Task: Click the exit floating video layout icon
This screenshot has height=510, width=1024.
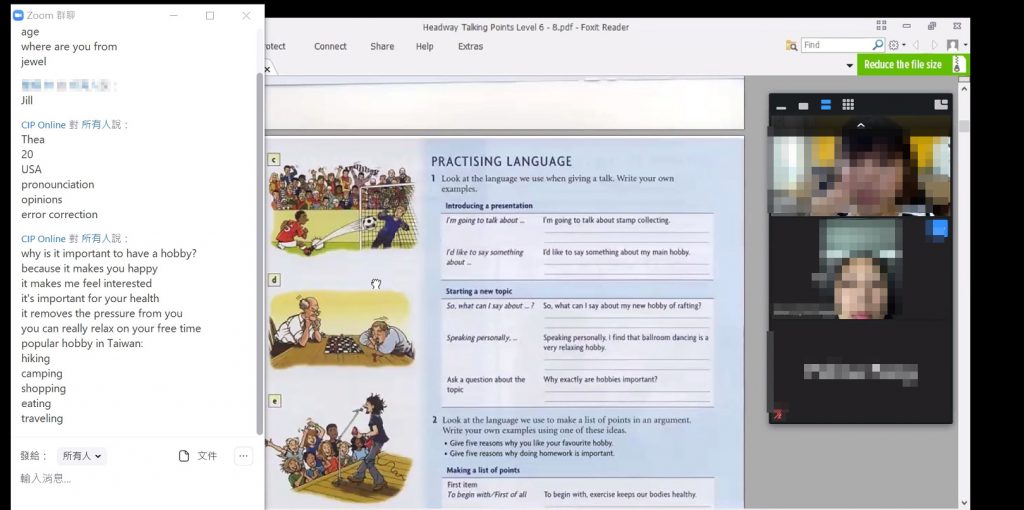Action: pyautogui.click(x=941, y=104)
